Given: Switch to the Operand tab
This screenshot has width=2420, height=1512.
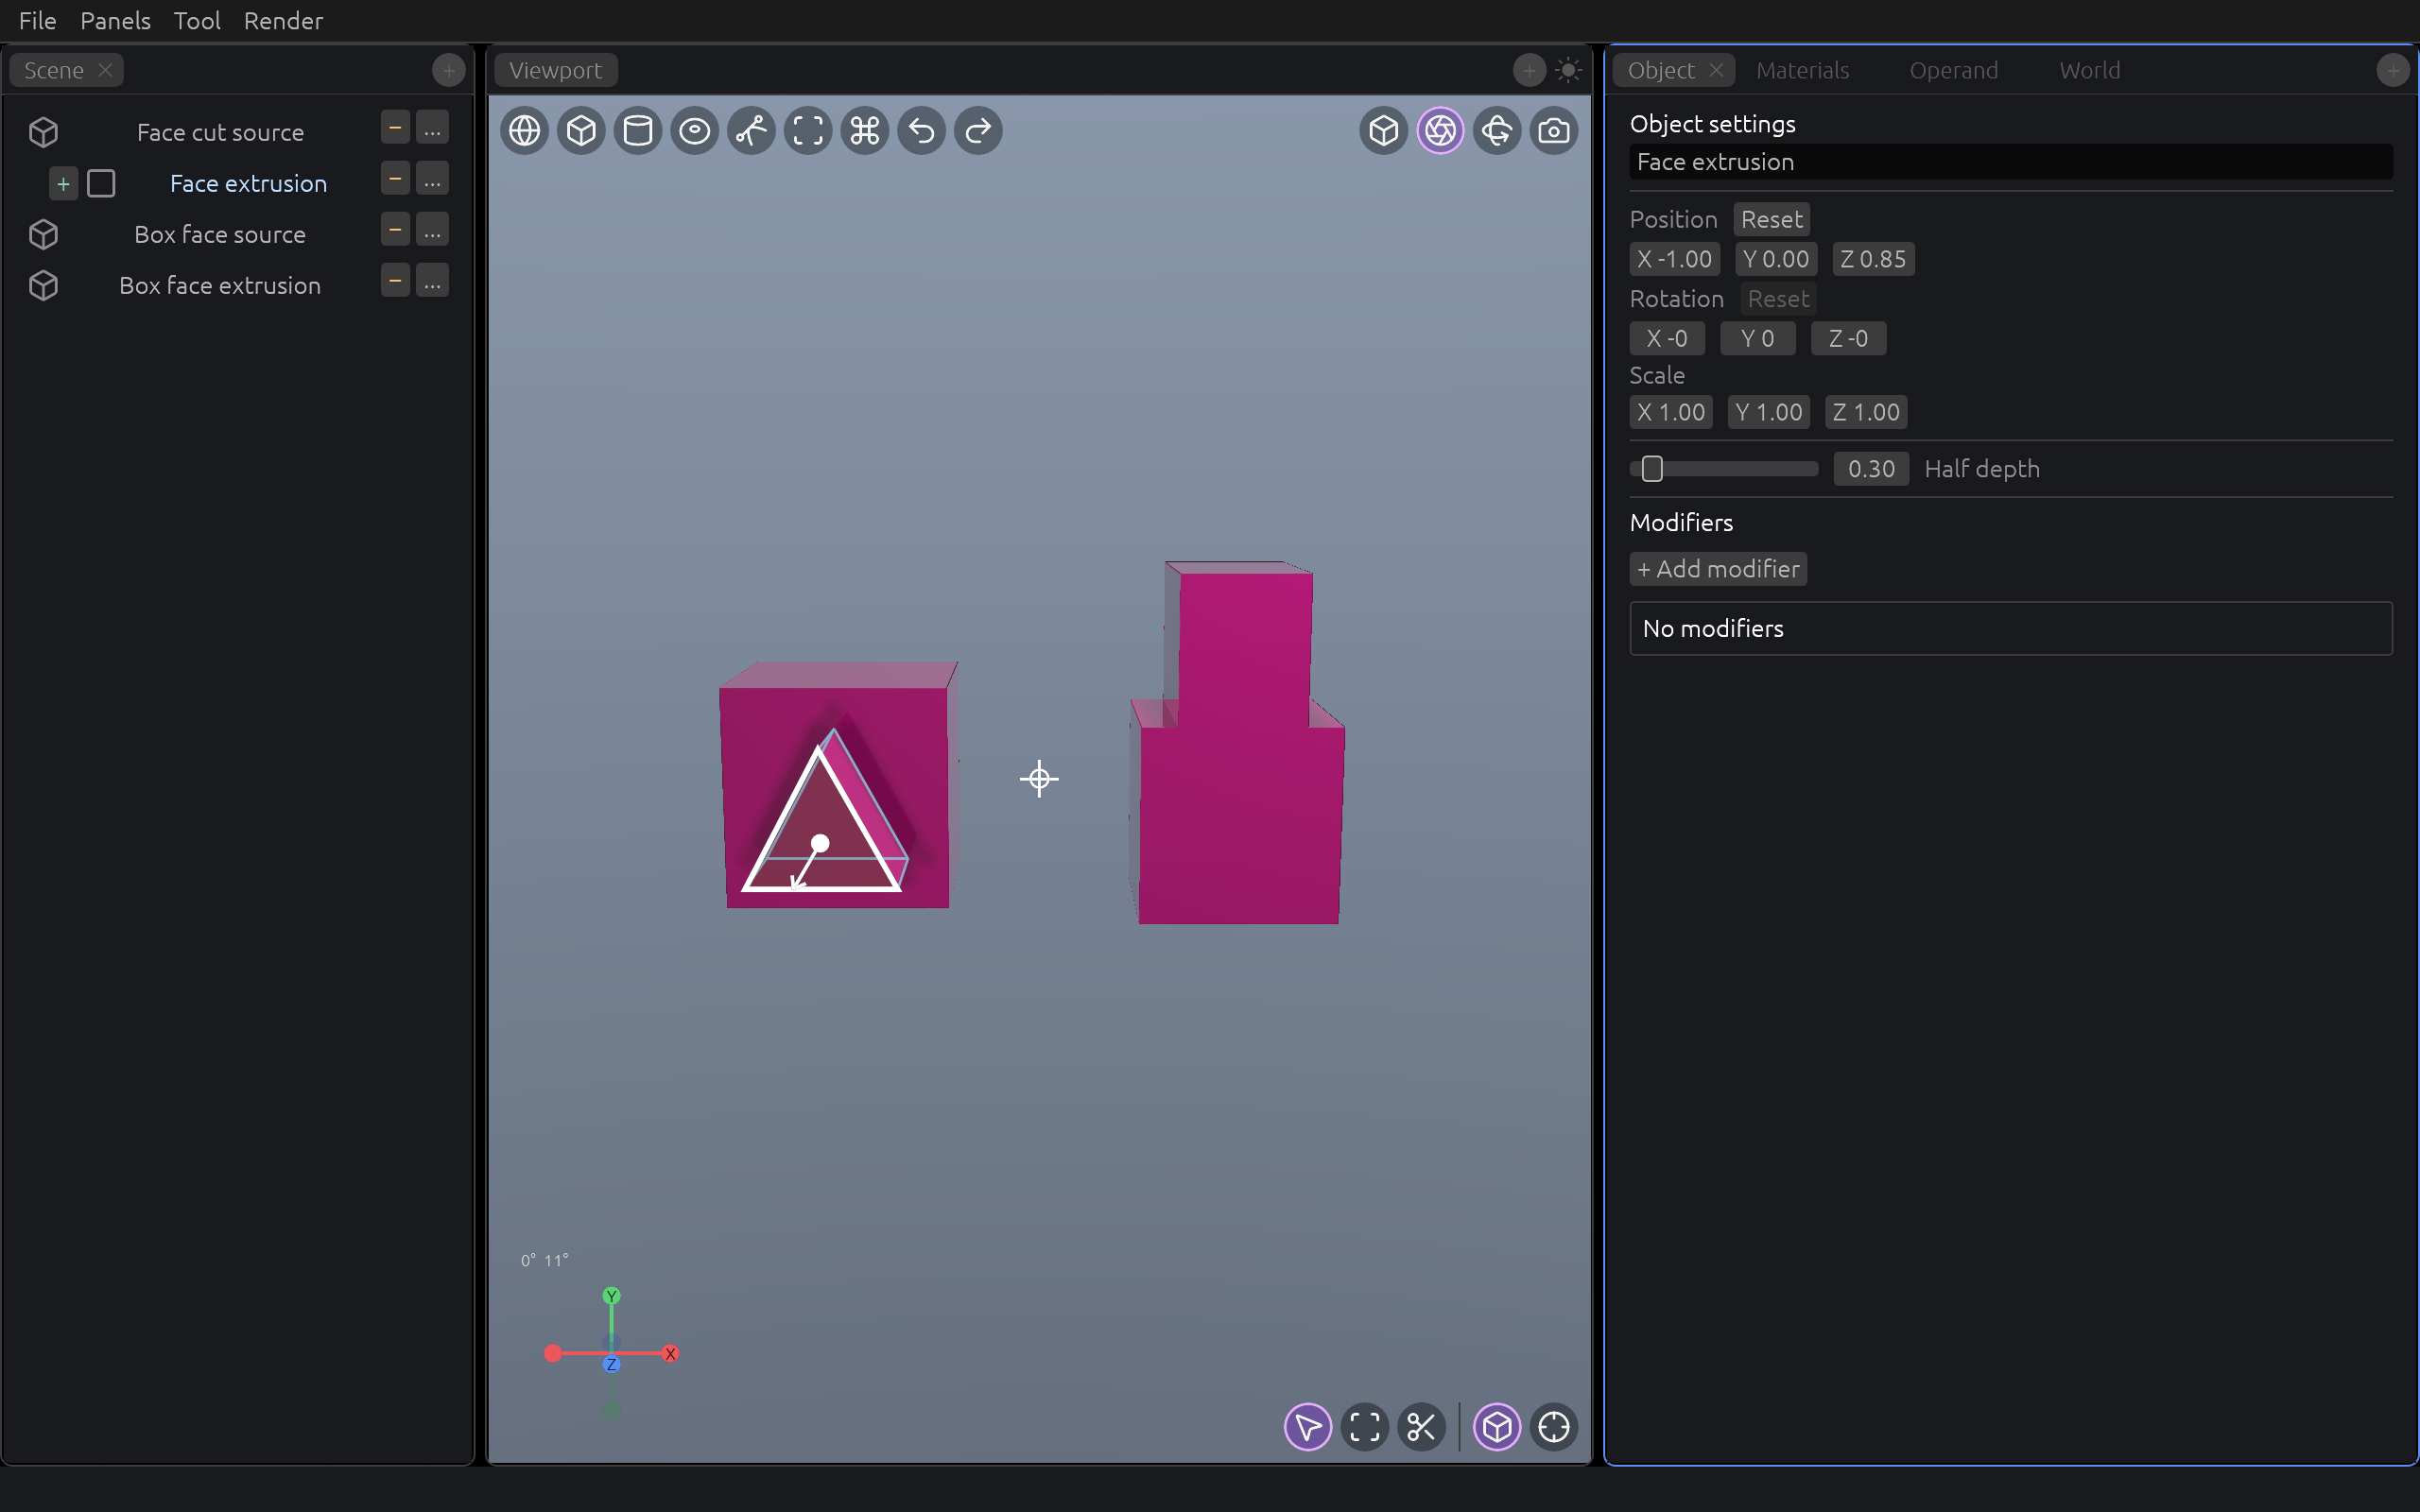Looking at the screenshot, I should point(1953,70).
